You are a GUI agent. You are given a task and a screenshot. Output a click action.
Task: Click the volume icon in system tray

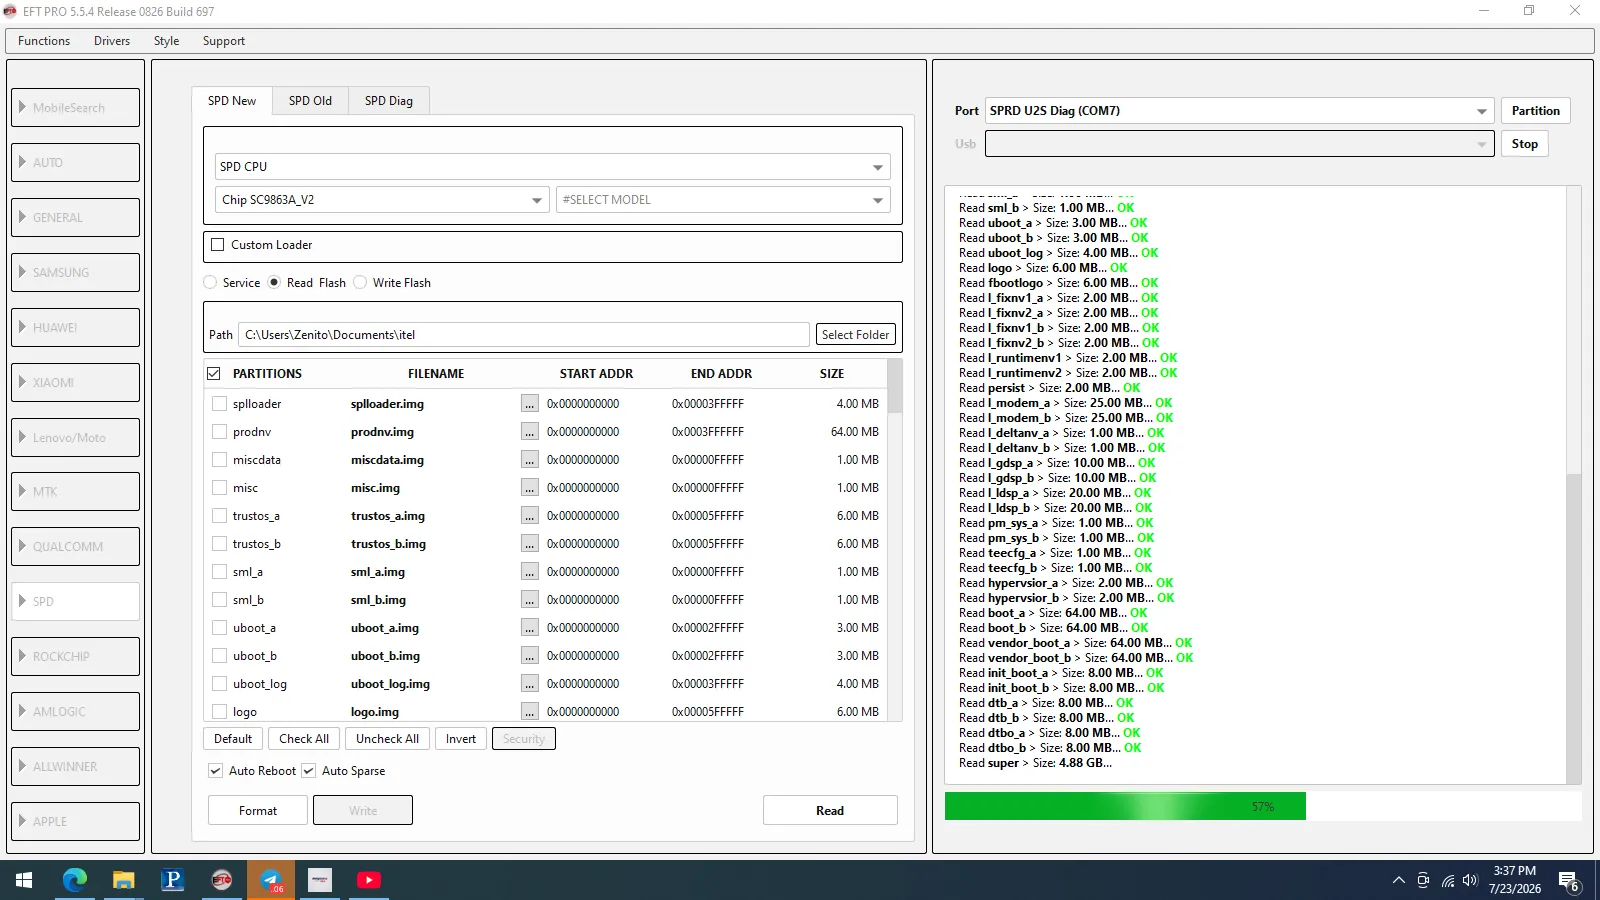point(1470,880)
